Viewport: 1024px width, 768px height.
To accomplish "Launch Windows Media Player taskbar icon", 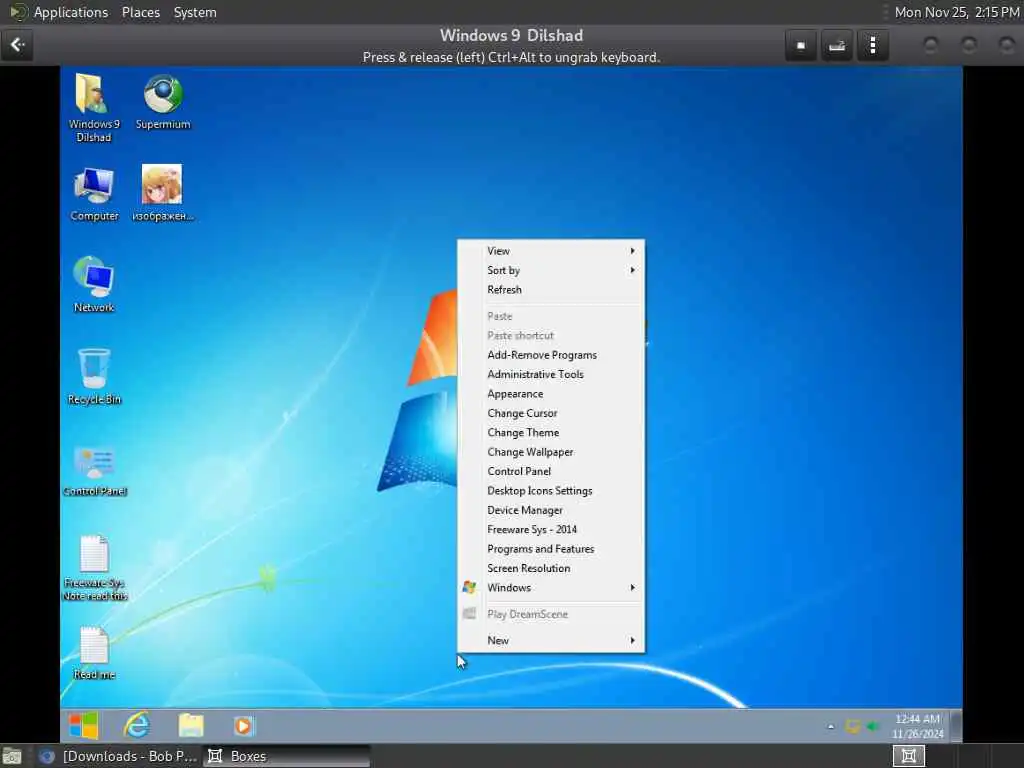I will (243, 726).
